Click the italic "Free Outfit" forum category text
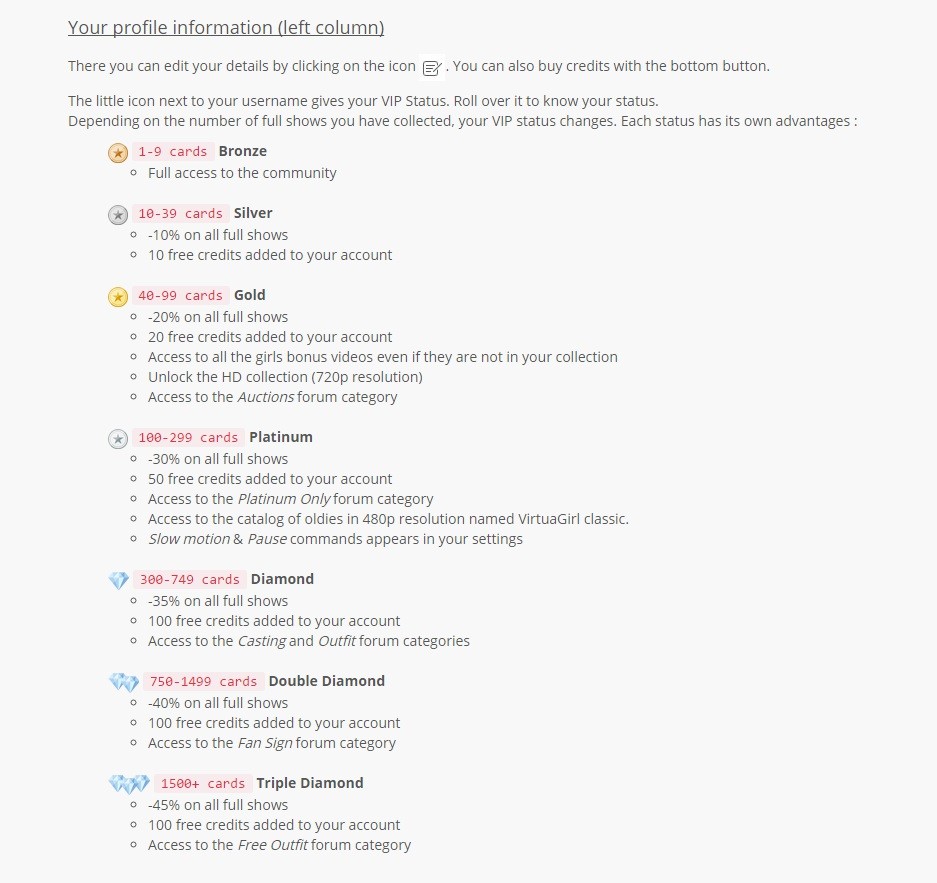Viewport: 937px width, 883px height. tap(272, 845)
